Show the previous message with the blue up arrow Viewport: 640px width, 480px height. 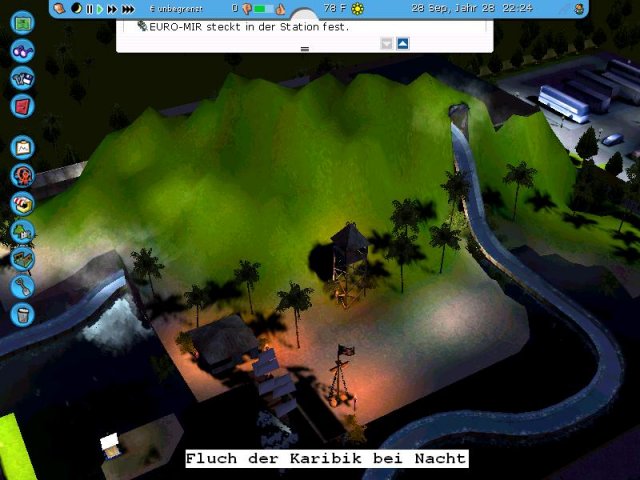tap(403, 43)
